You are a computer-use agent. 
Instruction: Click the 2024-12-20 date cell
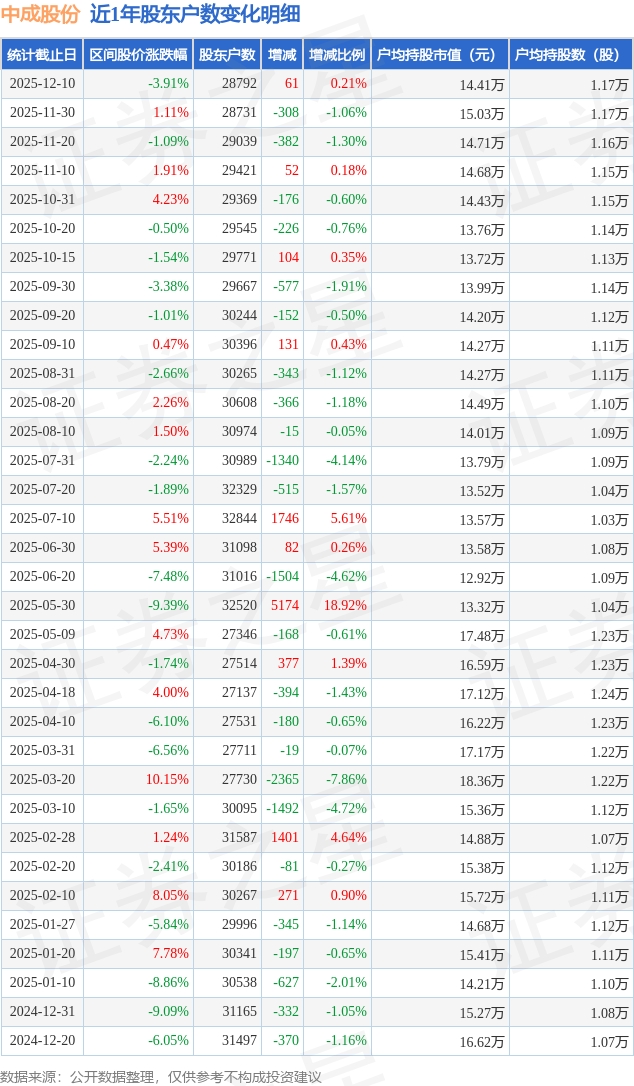click(42, 1041)
